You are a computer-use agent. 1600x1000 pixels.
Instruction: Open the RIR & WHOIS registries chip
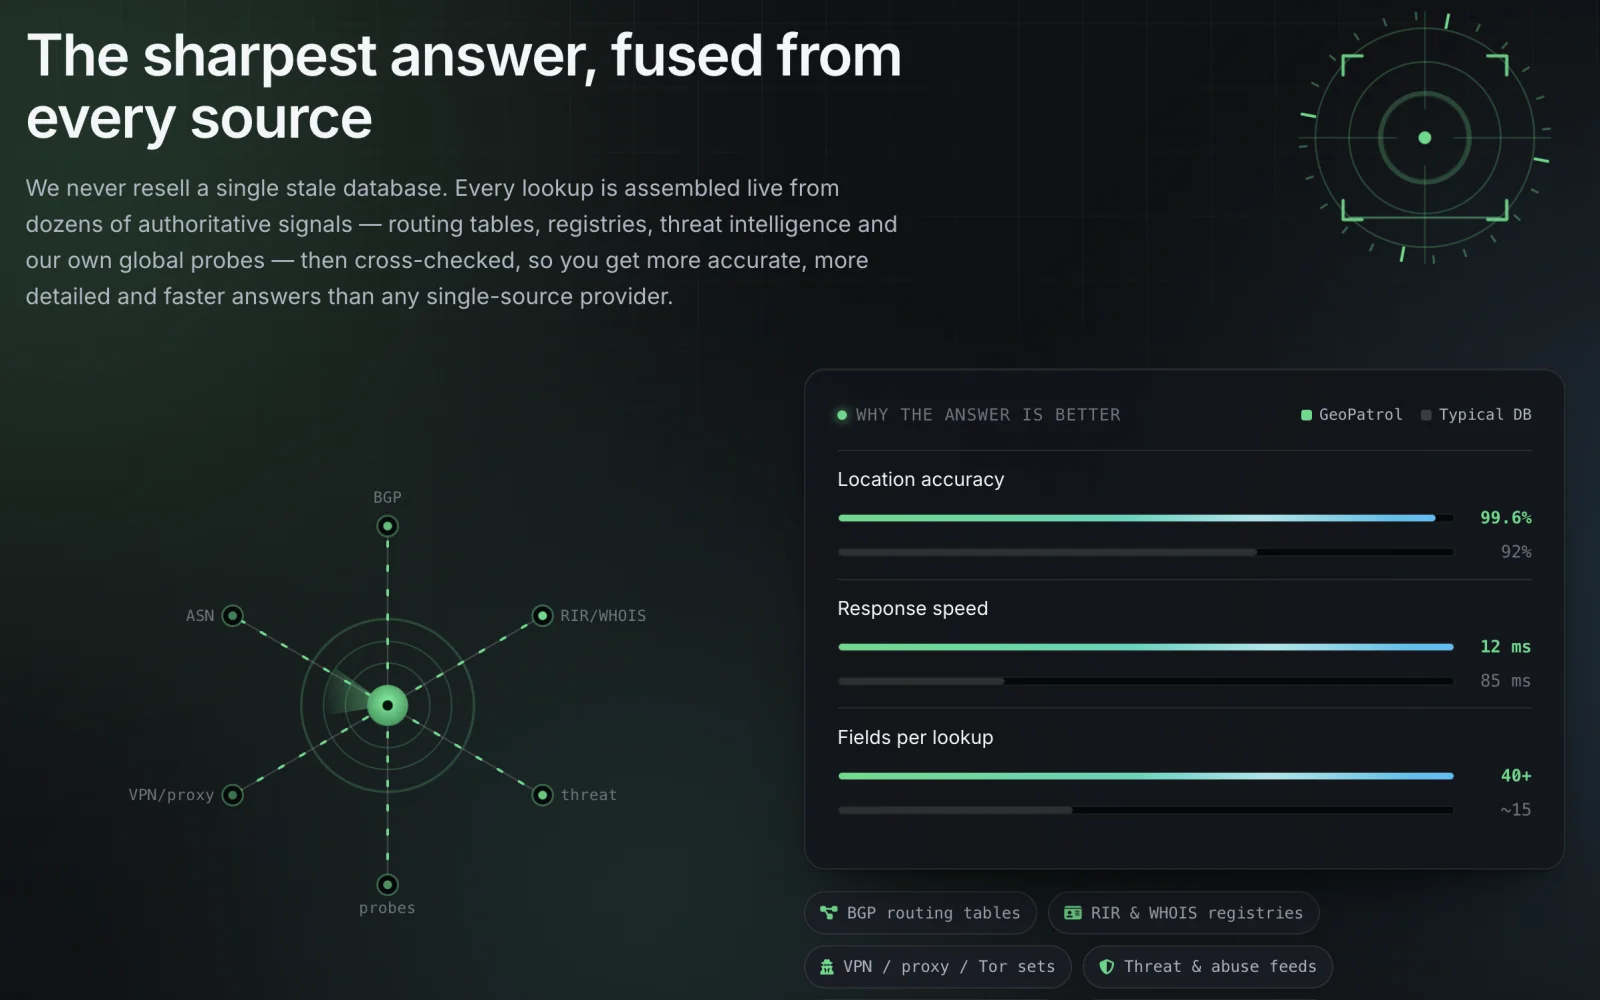[x=1183, y=913]
